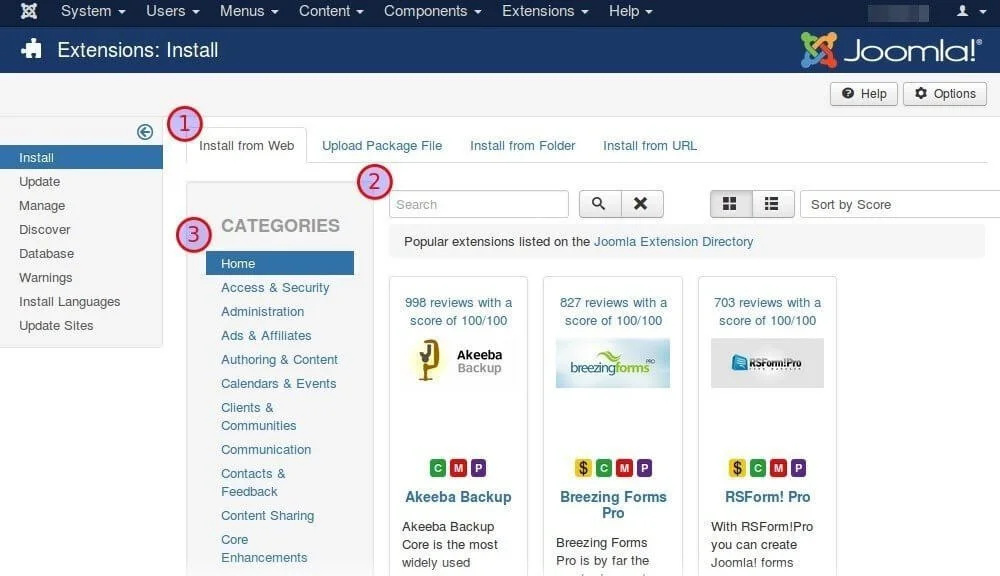The width and height of the screenshot is (1000, 576).
Task: Switch to Upload Package File tab
Action: click(382, 145)
